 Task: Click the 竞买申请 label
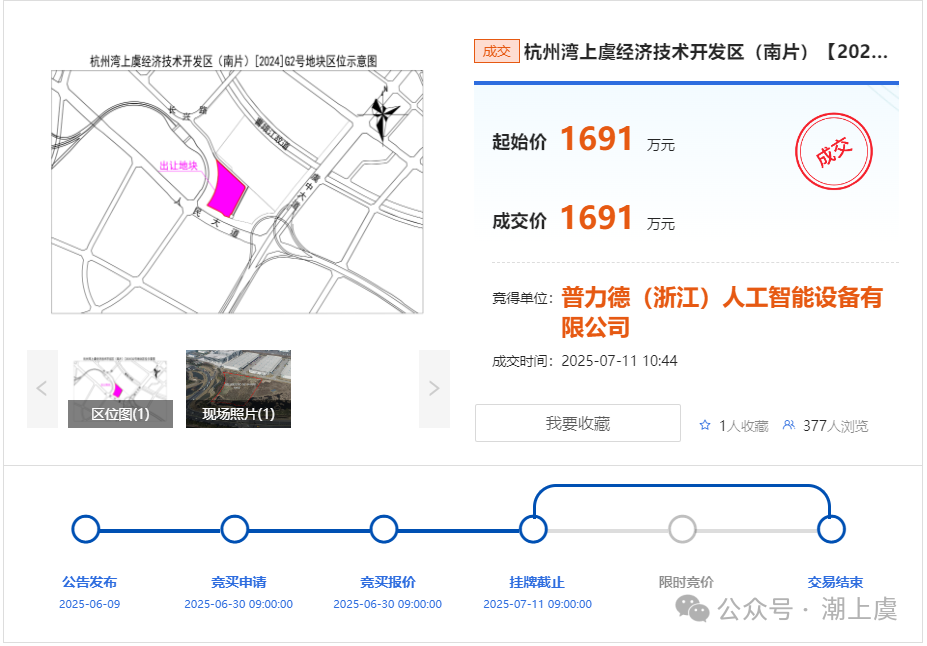[x=239, y=582]
